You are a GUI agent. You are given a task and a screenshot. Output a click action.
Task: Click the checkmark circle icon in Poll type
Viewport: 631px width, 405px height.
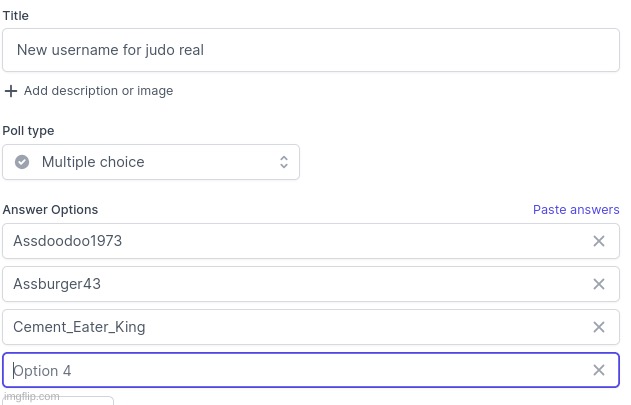(x=22, y=162)
